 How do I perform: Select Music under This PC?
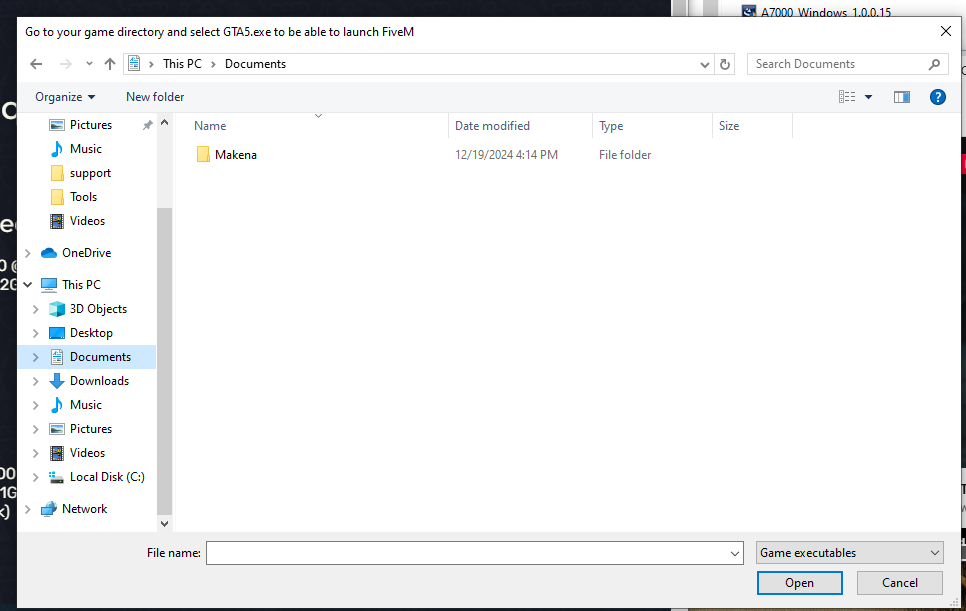pyautogui.click(x=86, y=405)
